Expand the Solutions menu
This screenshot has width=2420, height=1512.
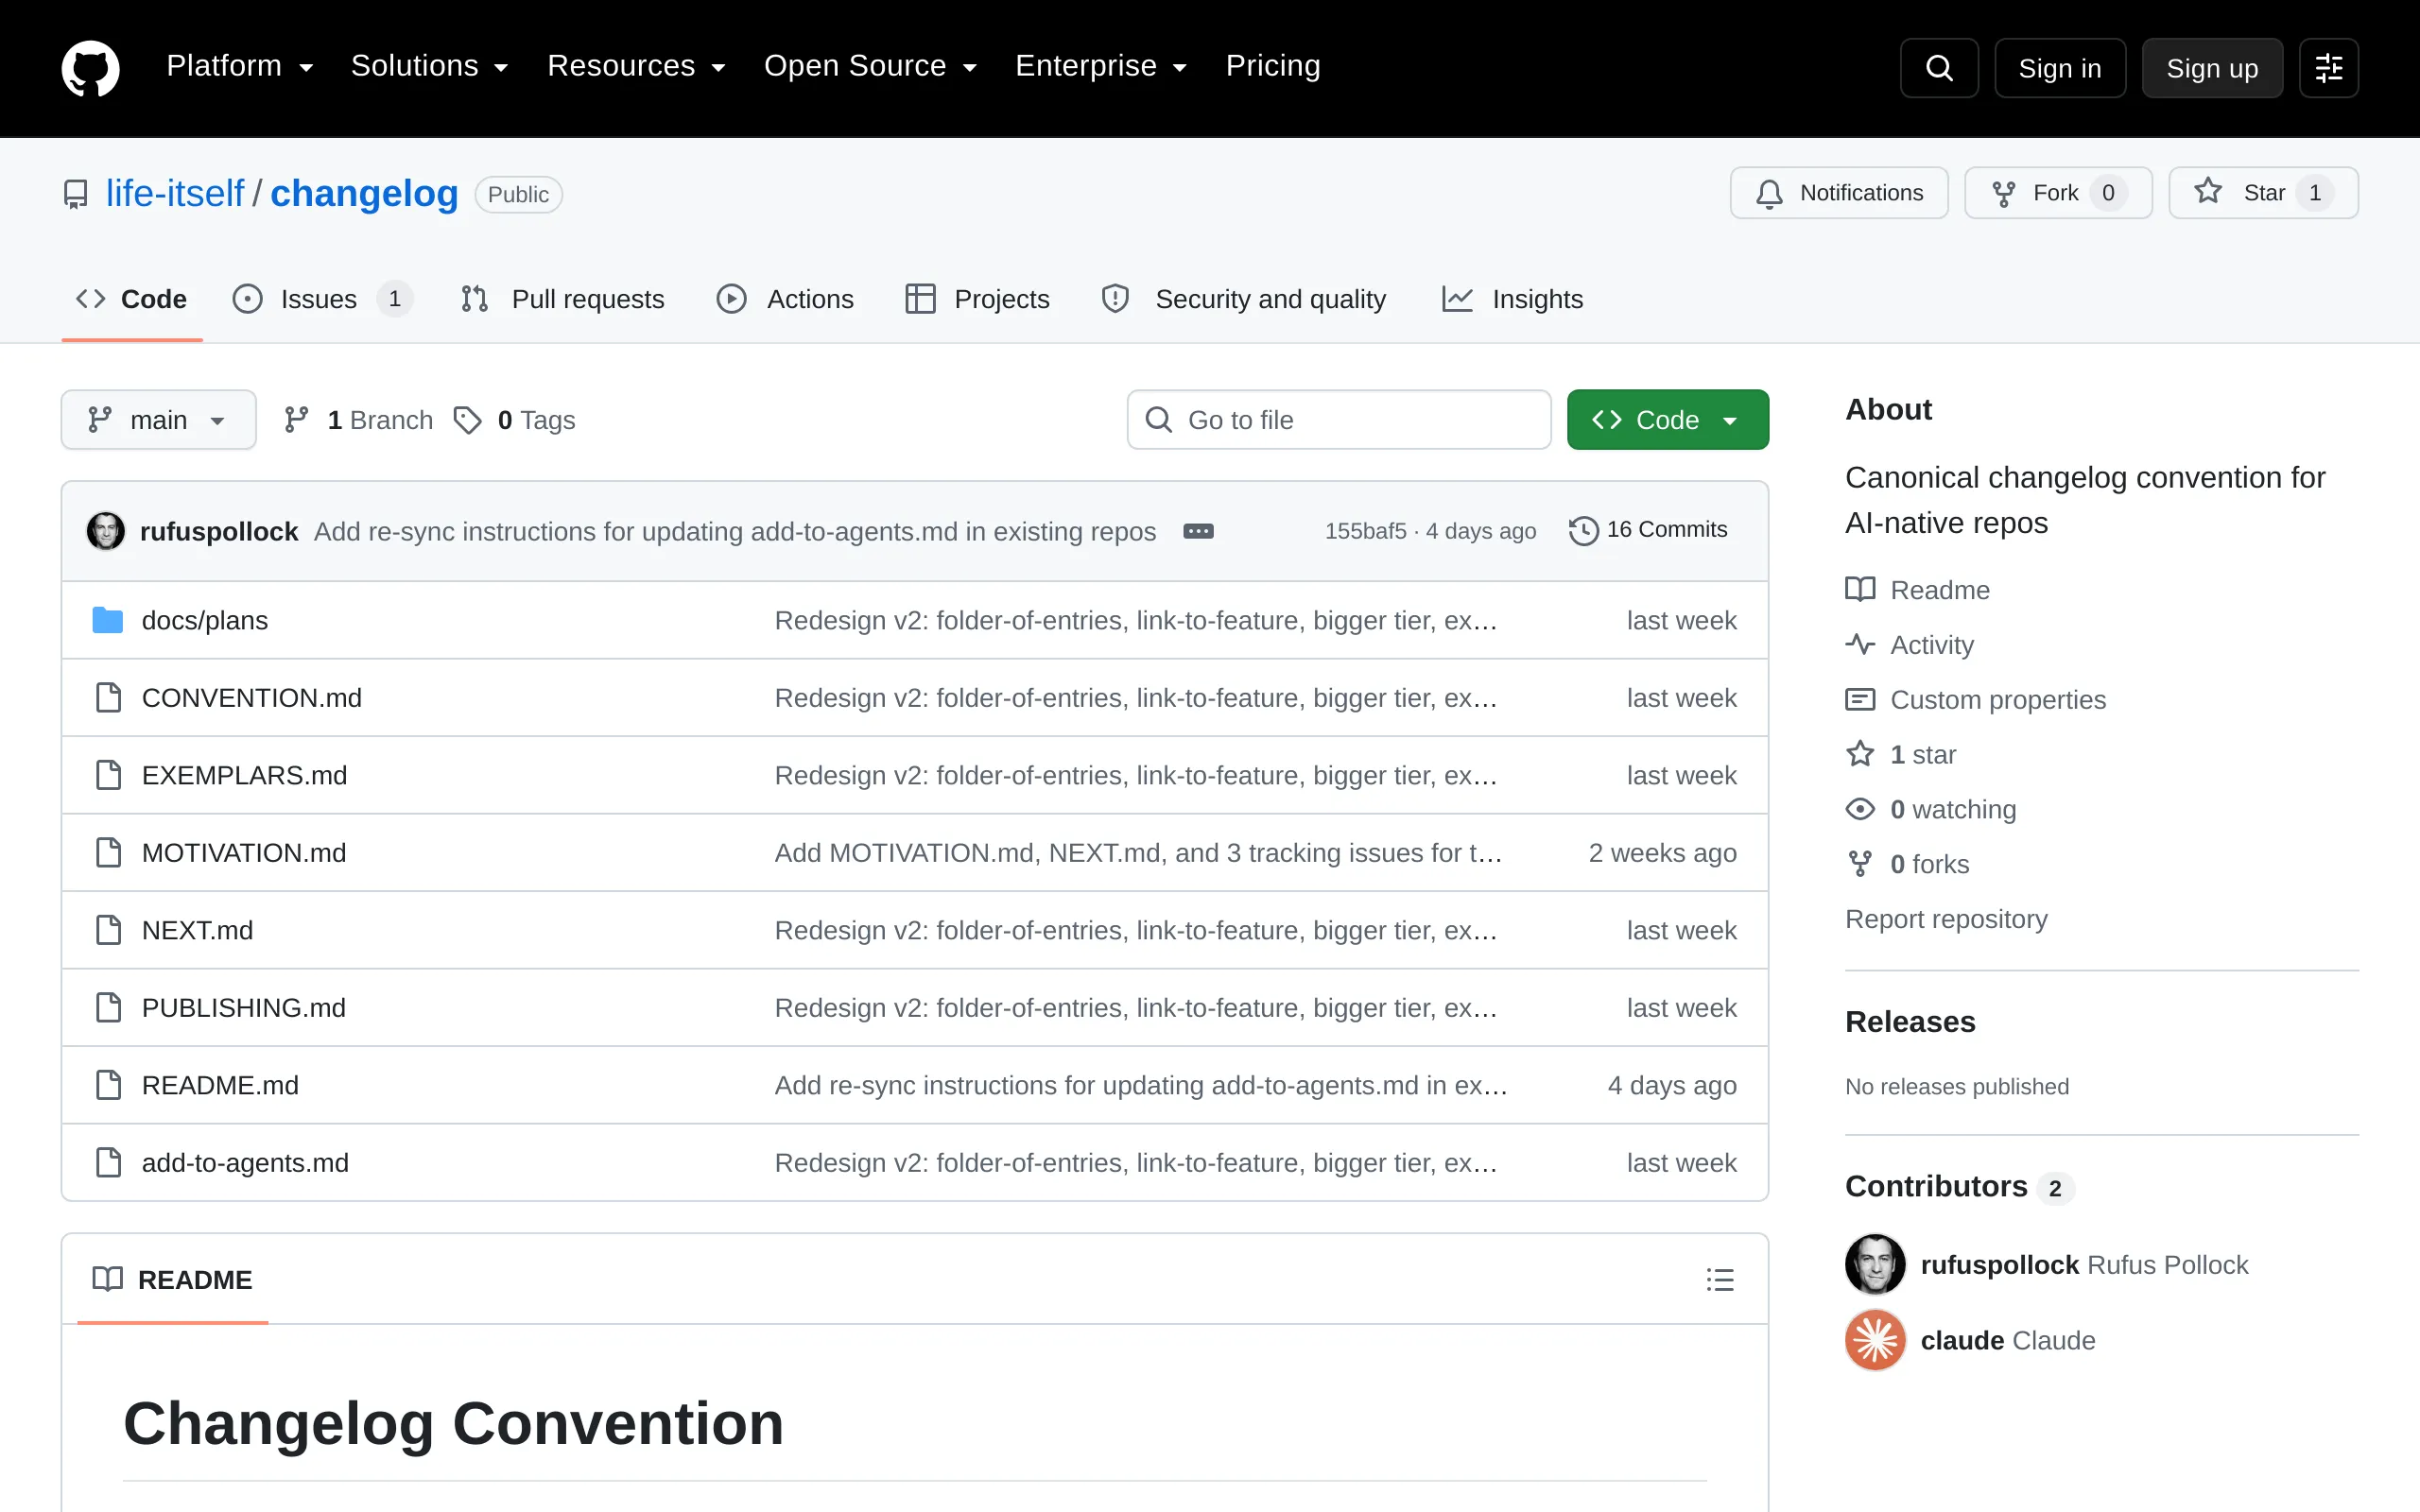click(430, 66)
